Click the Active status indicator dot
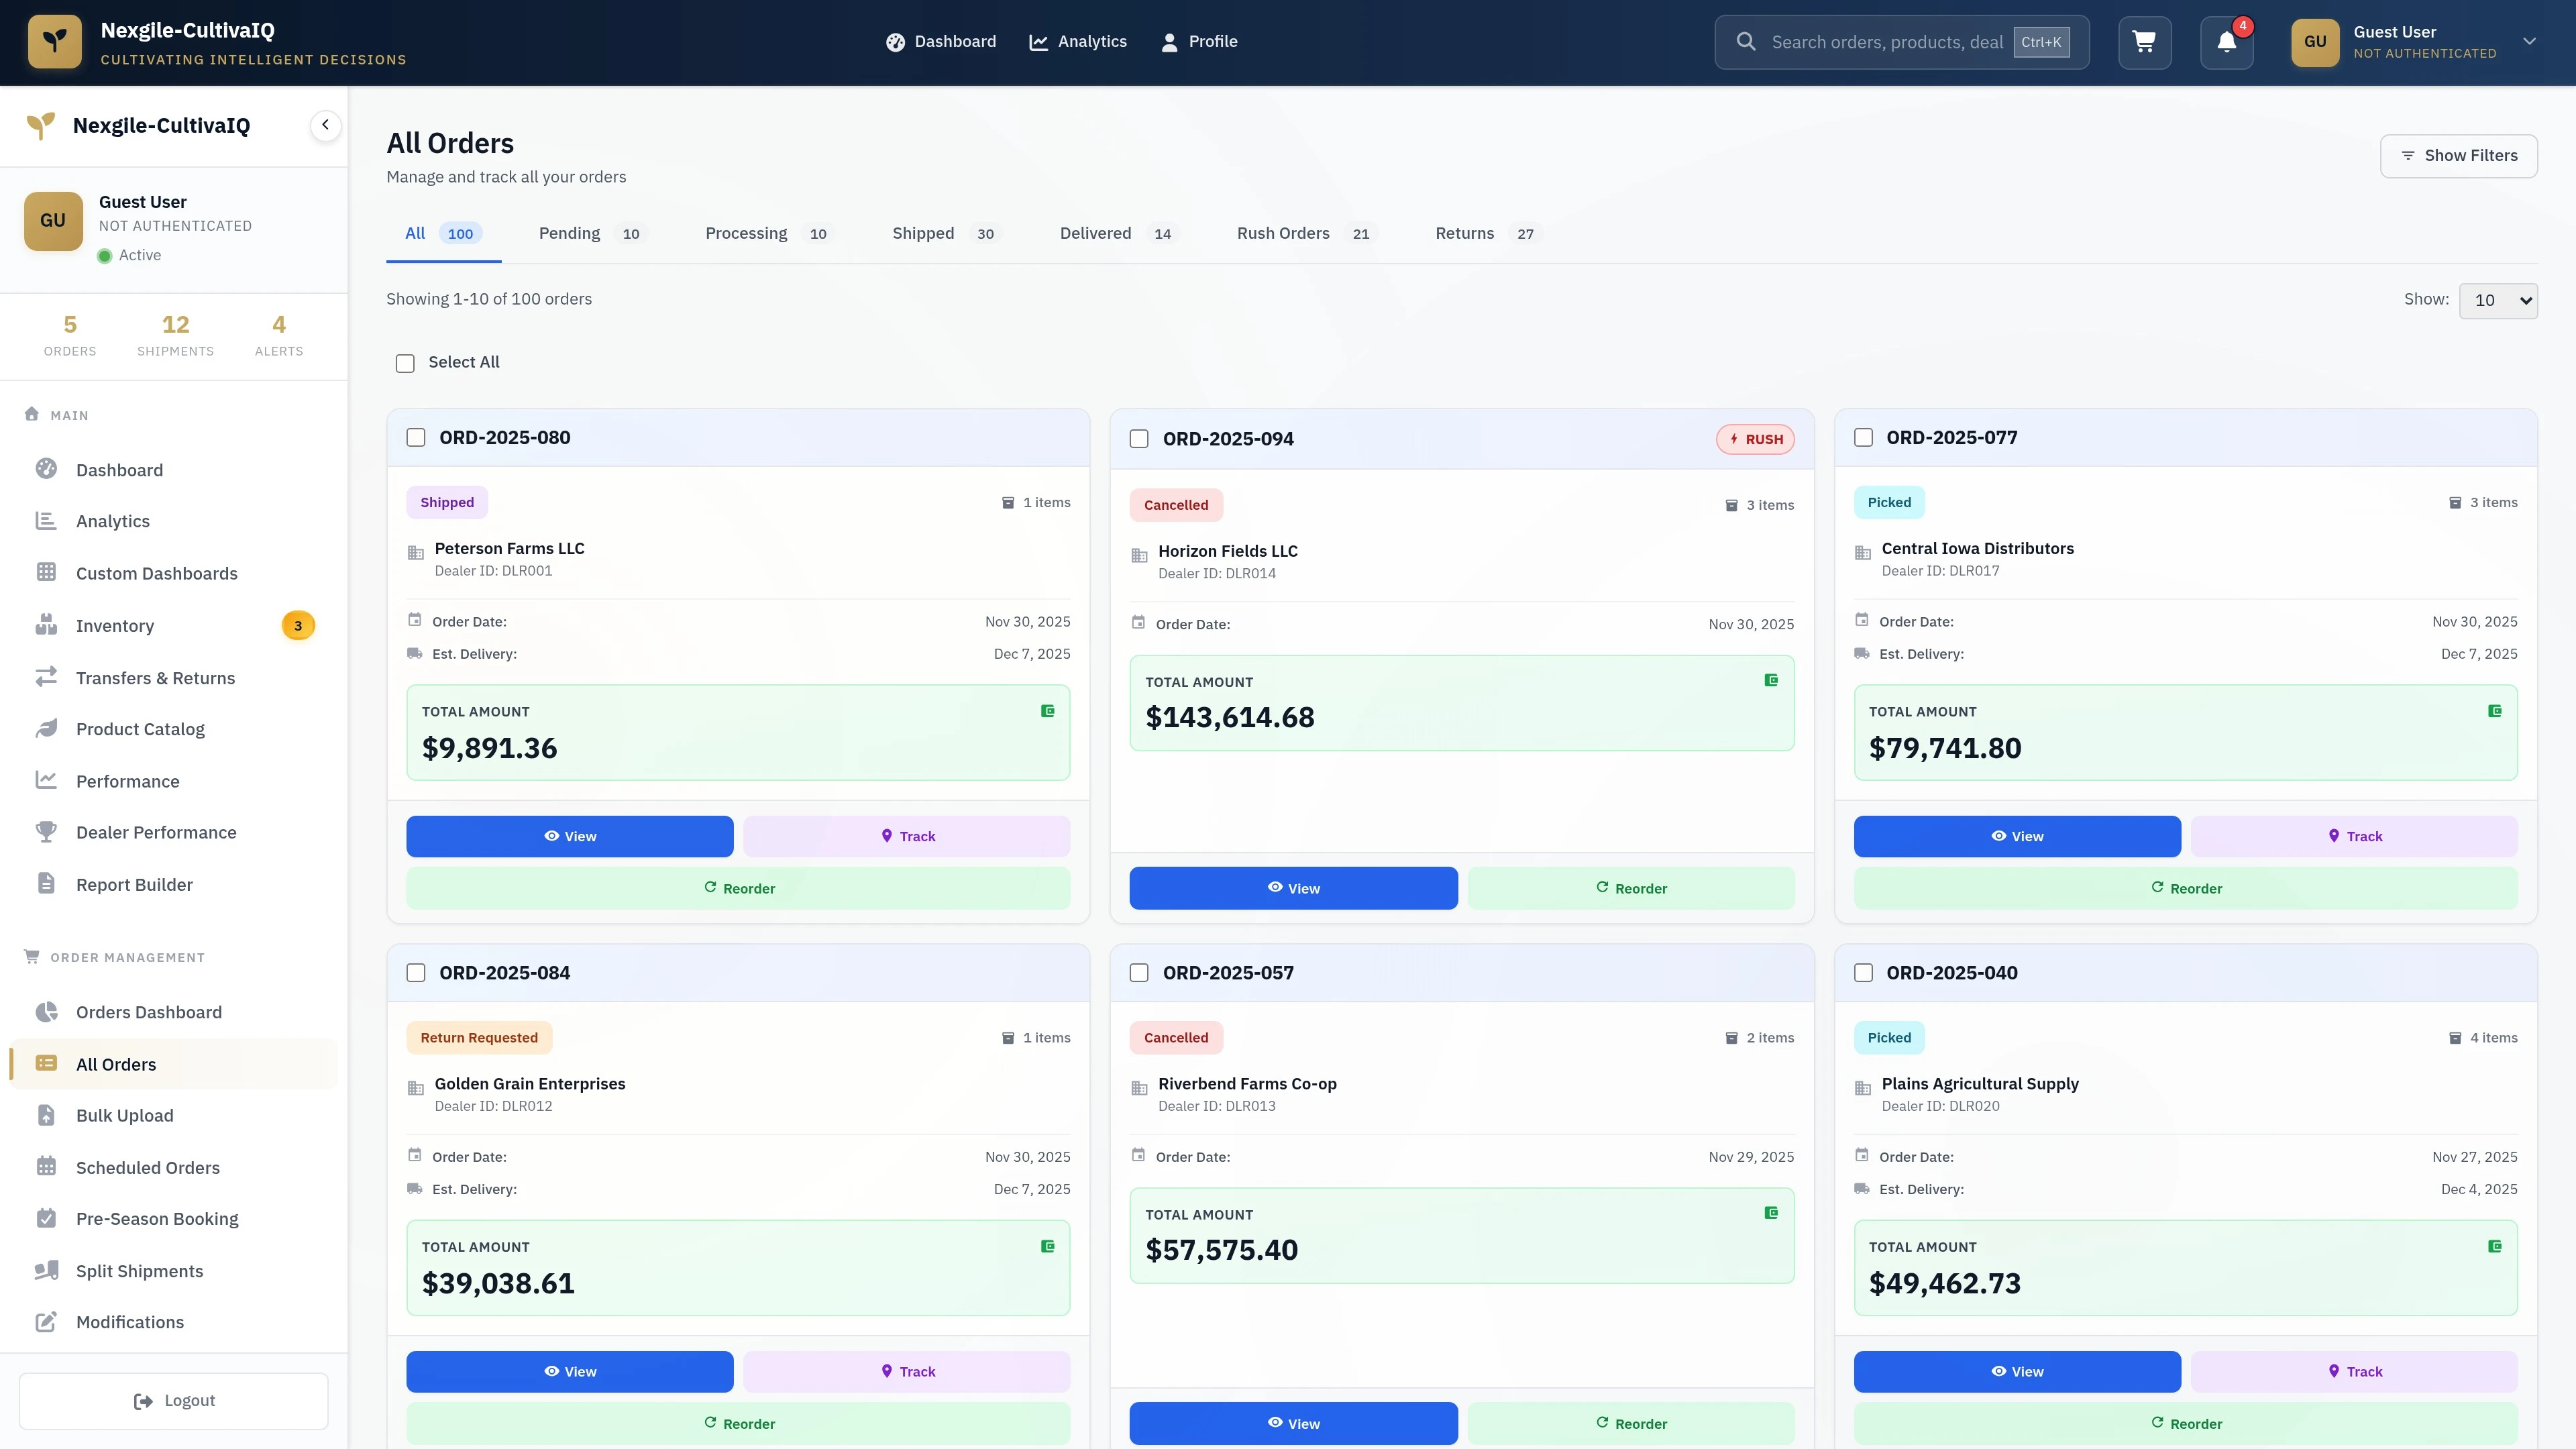 coord(105,255)
